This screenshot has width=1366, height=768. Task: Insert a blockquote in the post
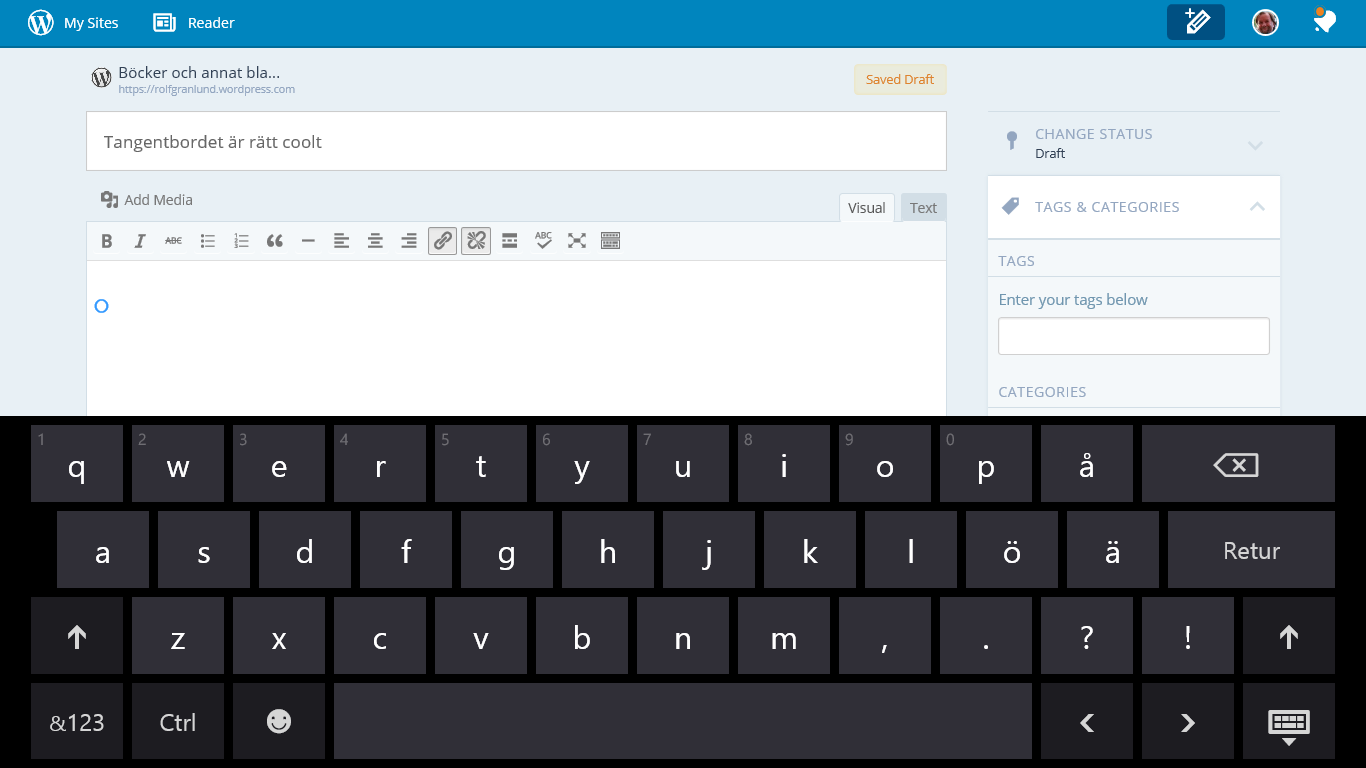tap(275, 241)
